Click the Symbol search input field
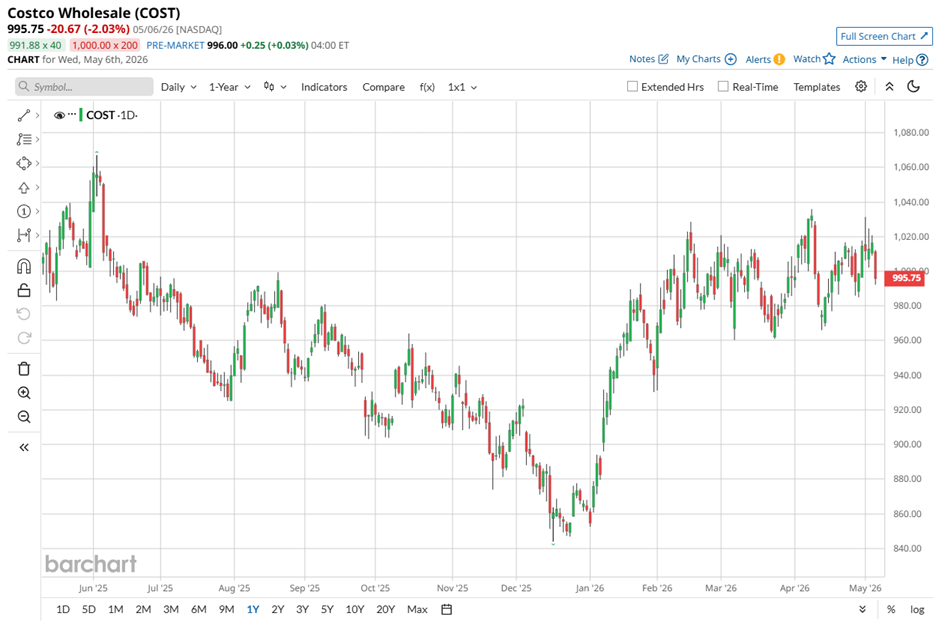The width and height of the screenshot is (936, 628). coord(84,87)
